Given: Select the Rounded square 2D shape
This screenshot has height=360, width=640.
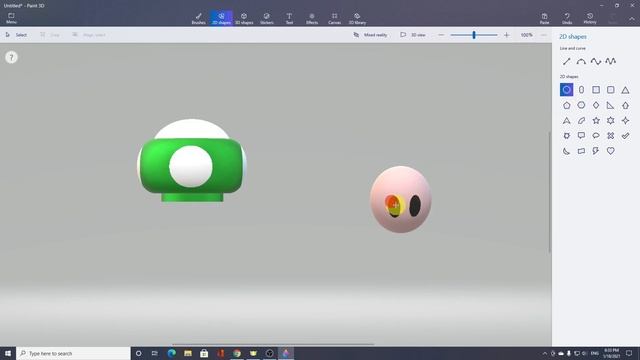Looking at the screenshot, I should [x=611, y=90].
